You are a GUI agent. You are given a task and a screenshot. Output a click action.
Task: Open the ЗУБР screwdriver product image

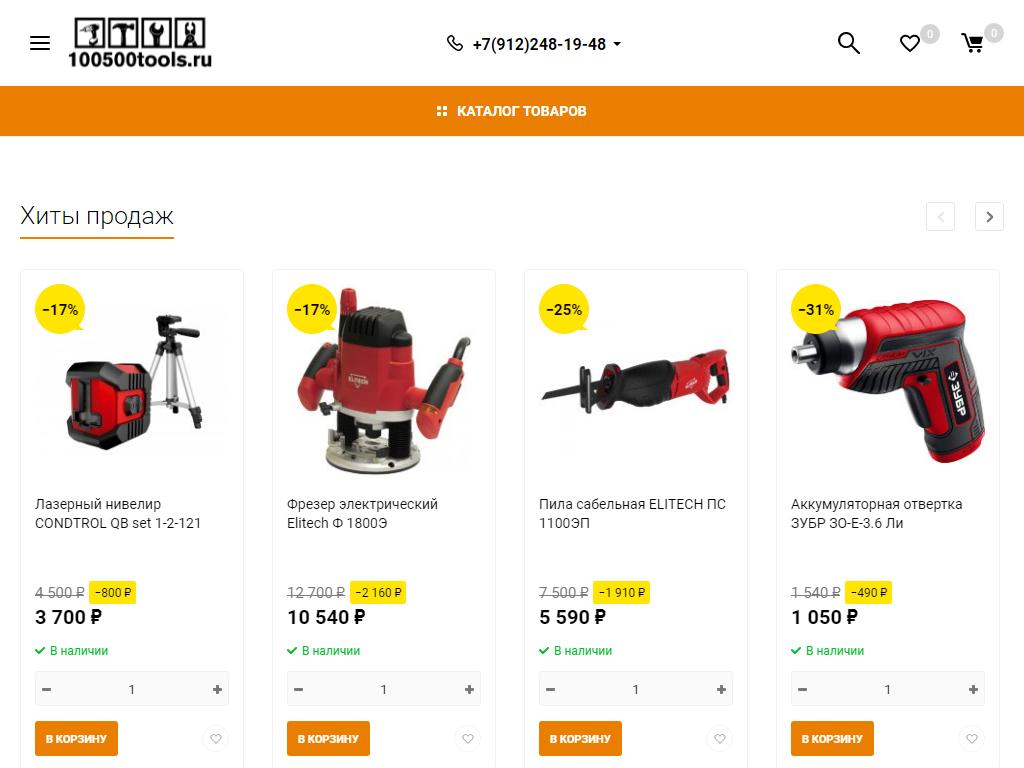pyautogui.click(x=888, y=381)
